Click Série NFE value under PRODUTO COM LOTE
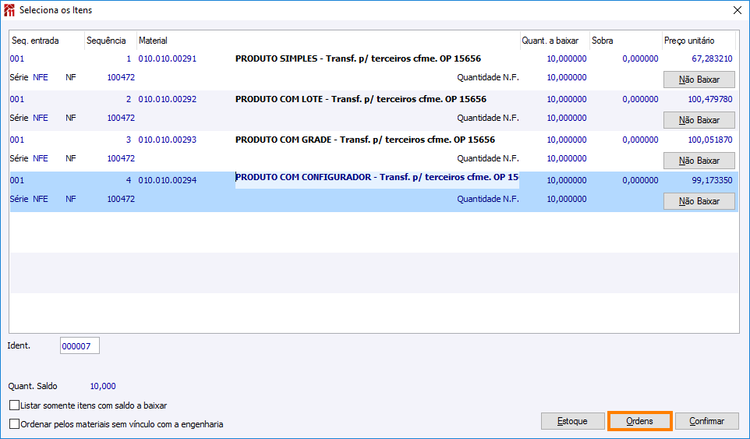 click(41, 118)
